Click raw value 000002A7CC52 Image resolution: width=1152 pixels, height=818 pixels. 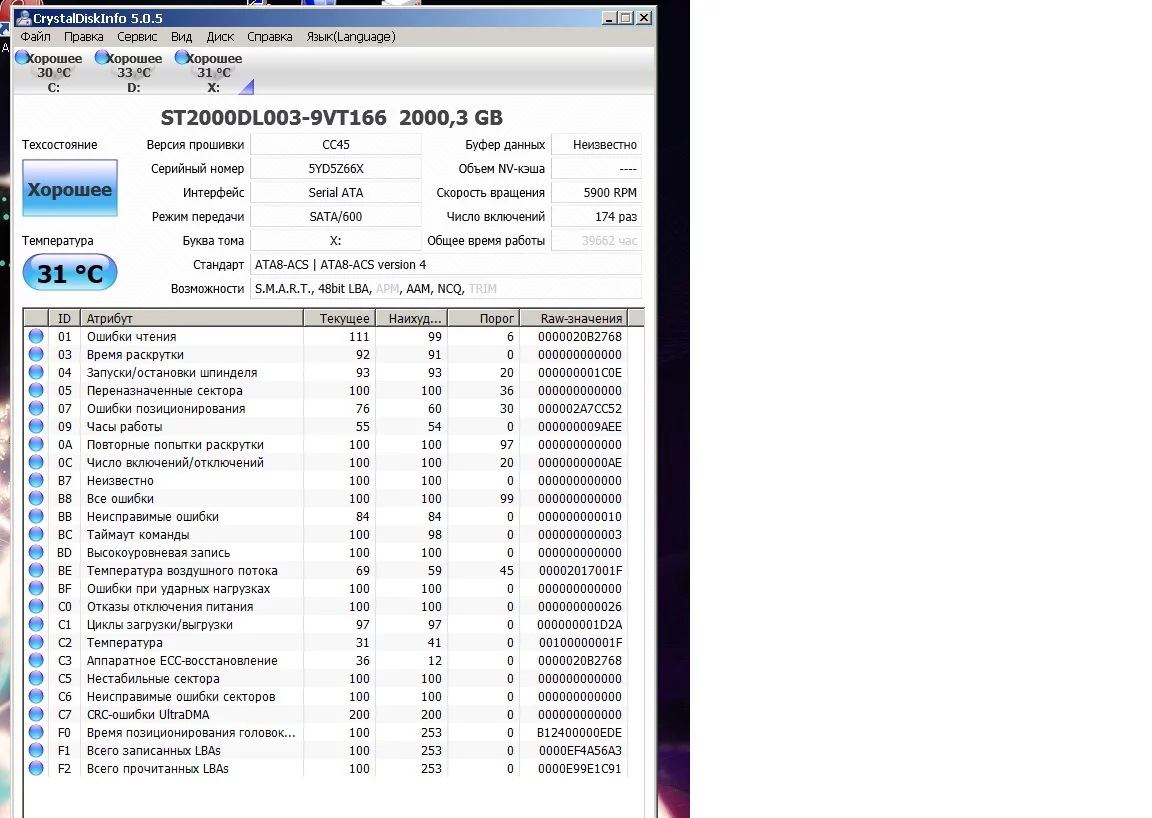click(x=580, y=409)
